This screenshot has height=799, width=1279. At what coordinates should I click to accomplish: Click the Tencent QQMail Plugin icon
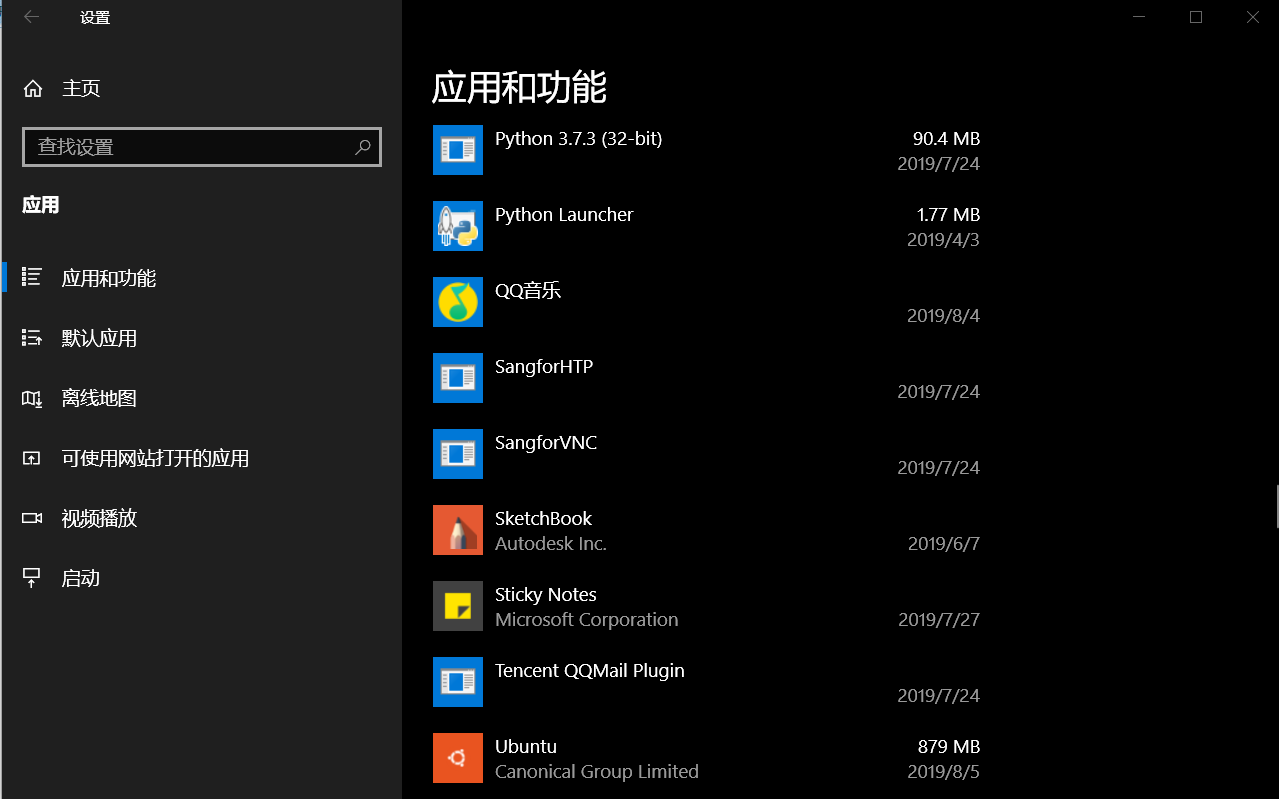458,682
